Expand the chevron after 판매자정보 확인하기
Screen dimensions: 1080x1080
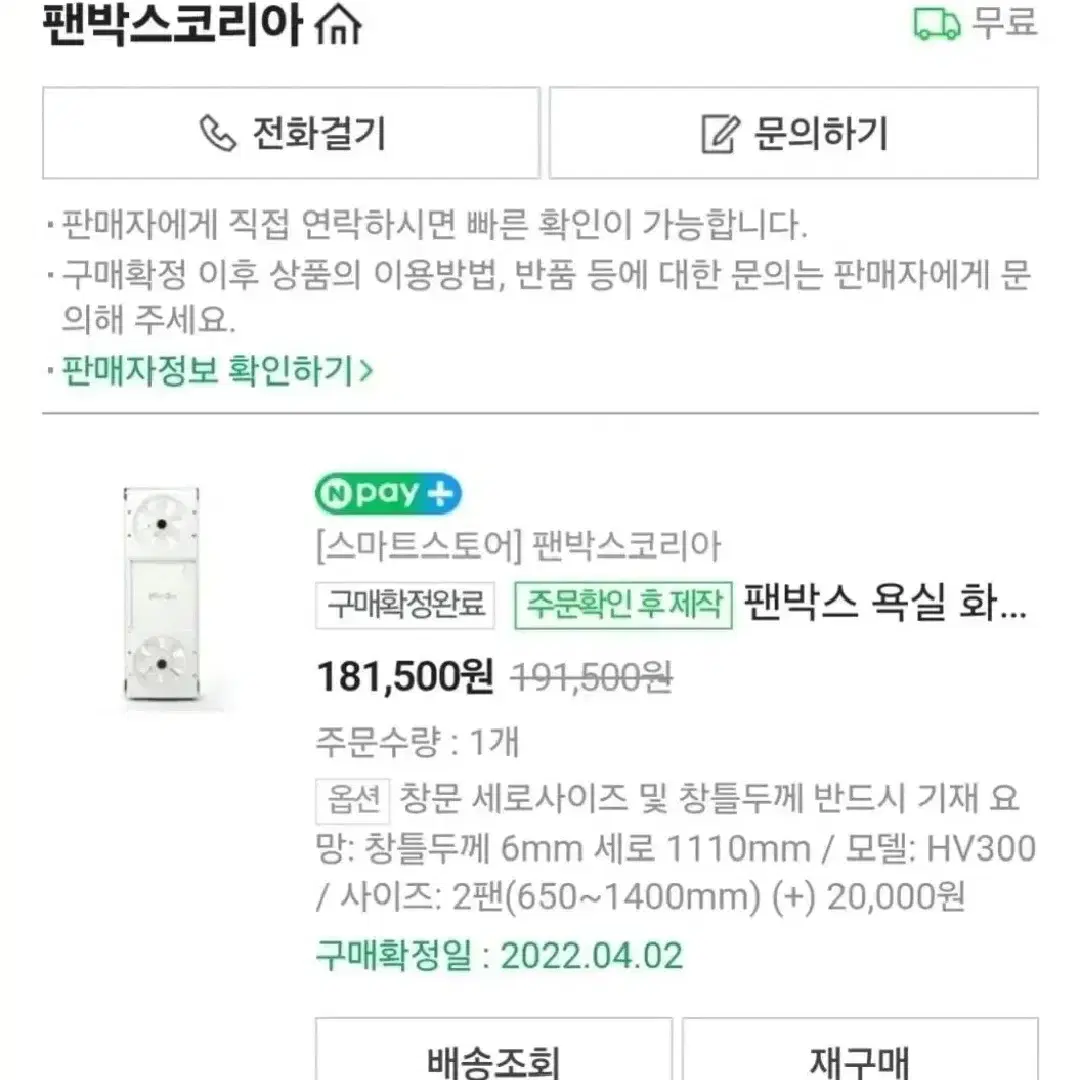[366, 371]
